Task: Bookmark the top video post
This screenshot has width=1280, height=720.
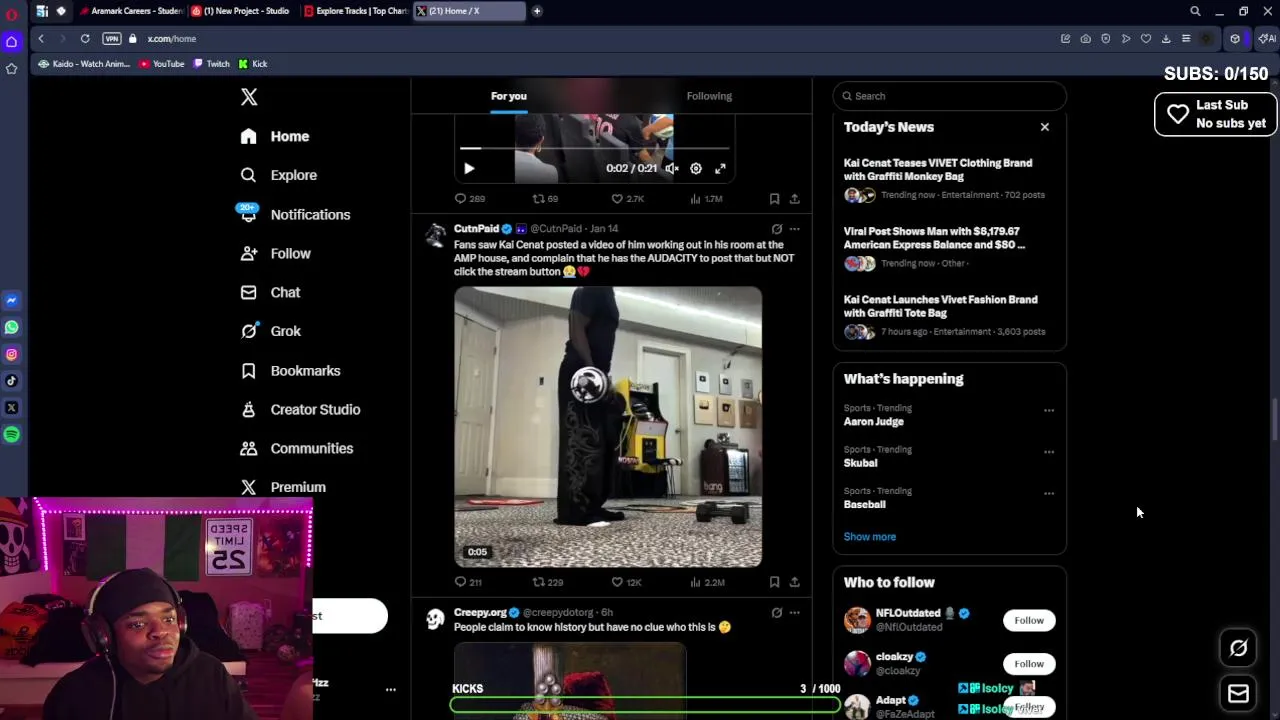Action: click(x=774, y=199)
